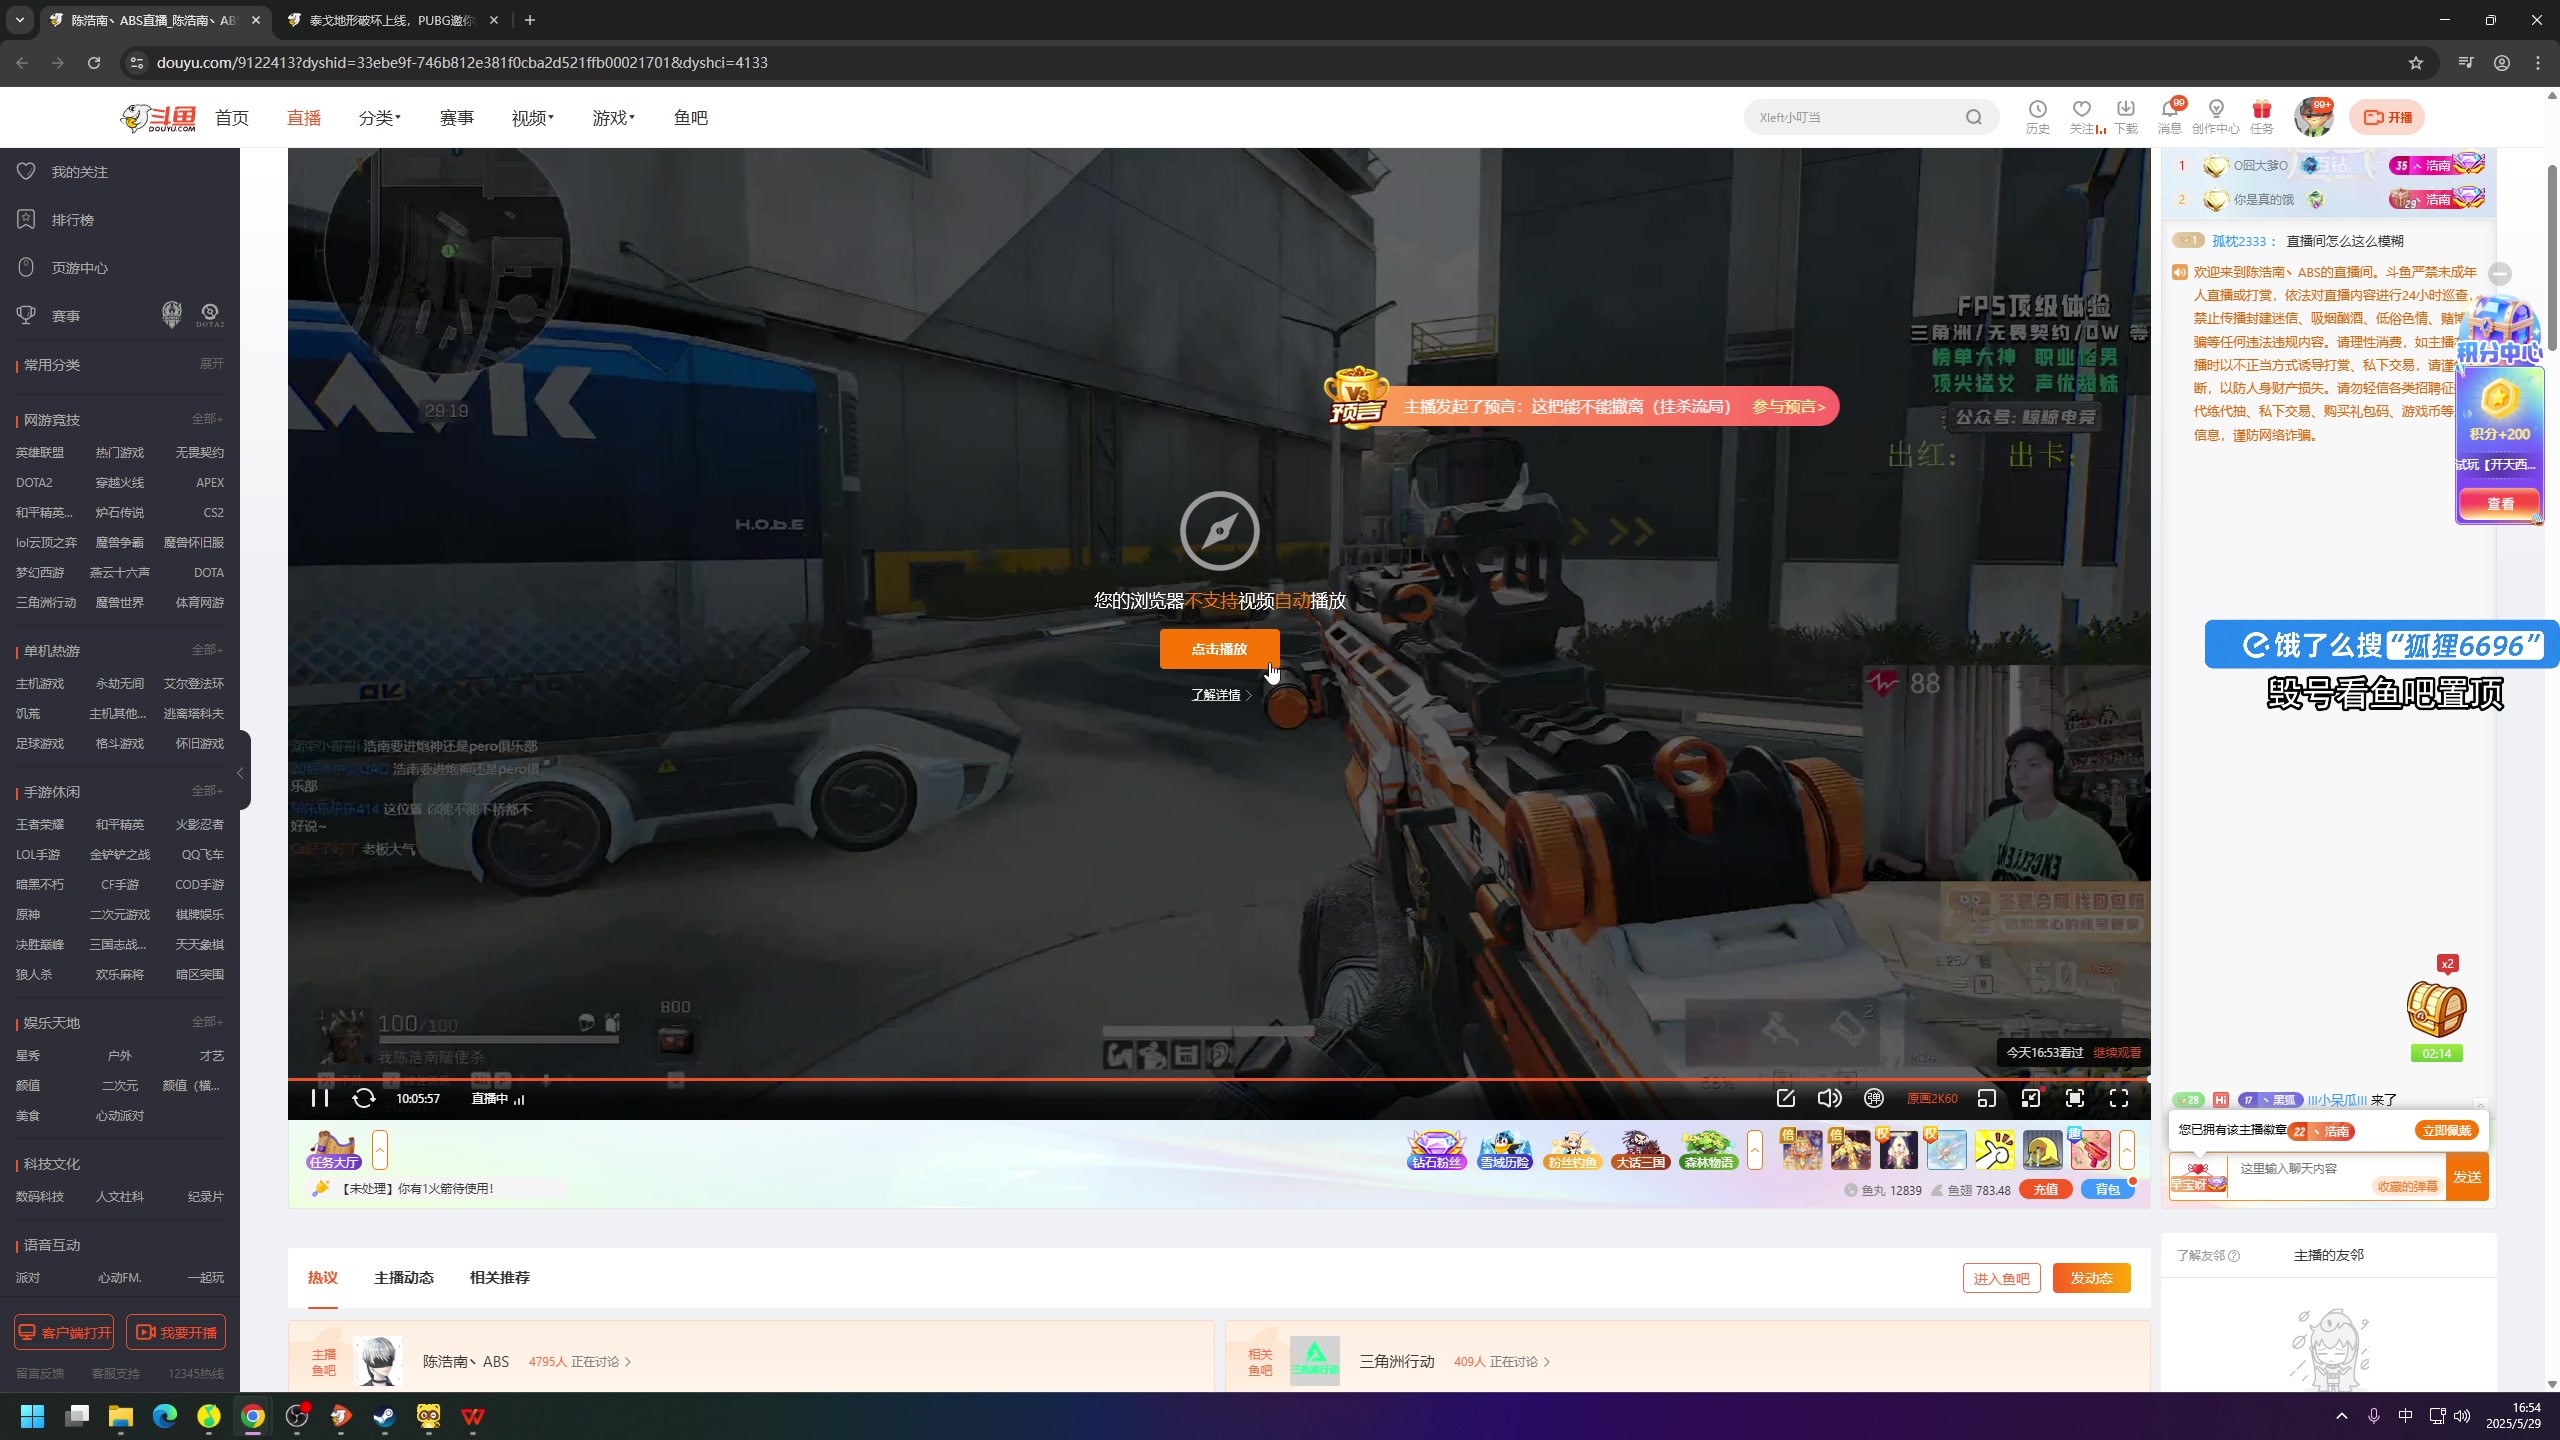Mute the player volume speaker icon
This screenshot has height=1440, width=2560.
point(1829,1098)
